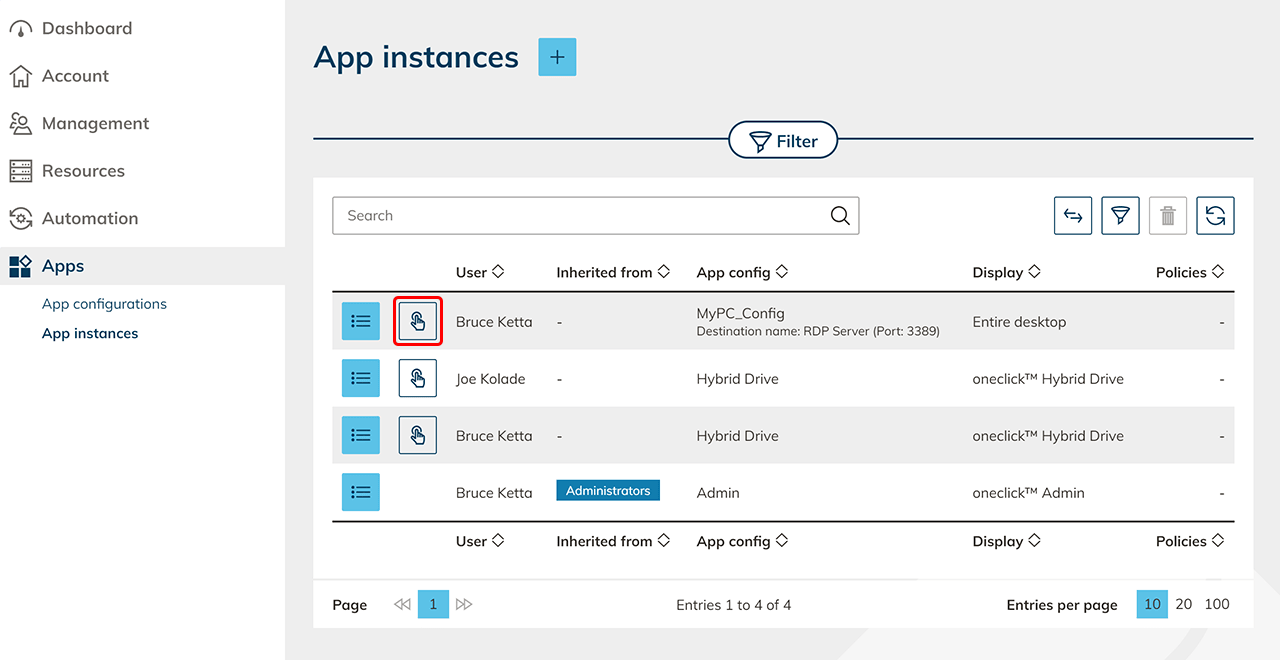Click into the Search input field
This screenshot has height=660, width=1280.
pos(580,216)
